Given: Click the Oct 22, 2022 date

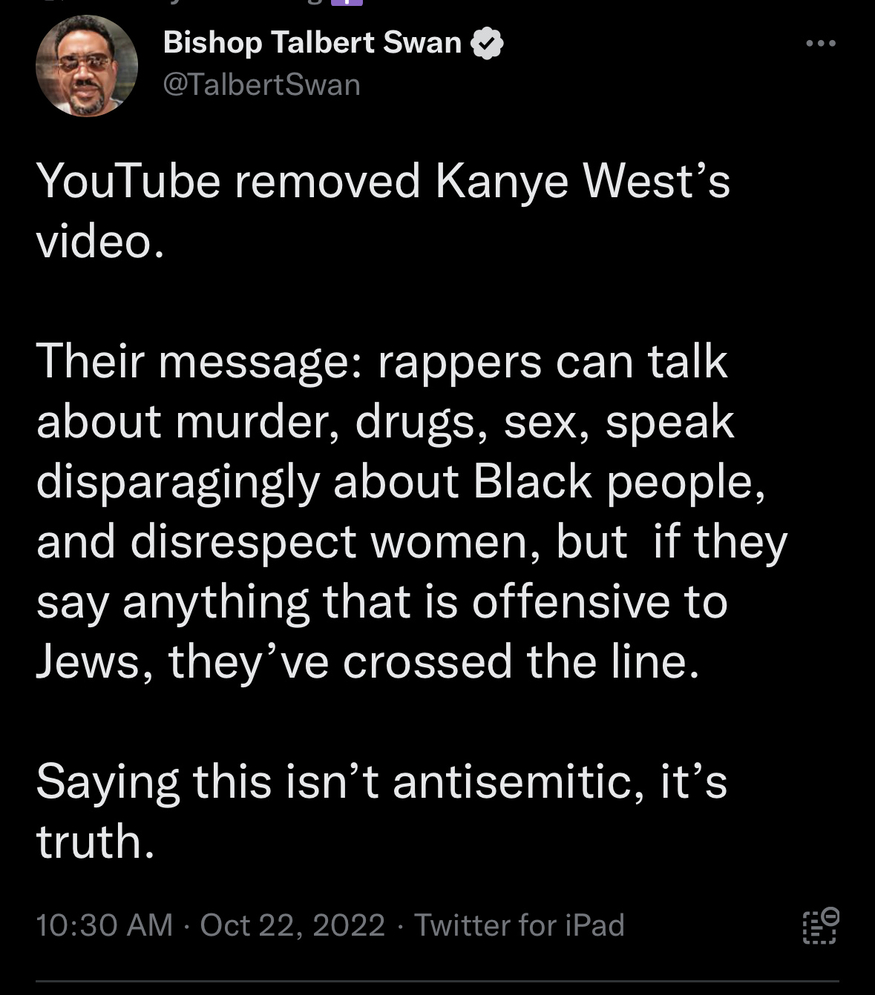Looking at the screenshot, I should pos(293,925).
